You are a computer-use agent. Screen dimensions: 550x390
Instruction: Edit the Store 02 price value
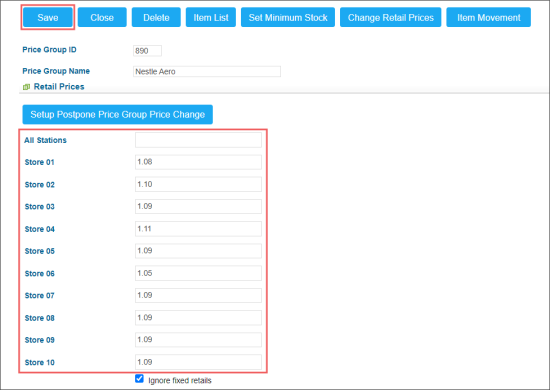click(x=198, y=184)
